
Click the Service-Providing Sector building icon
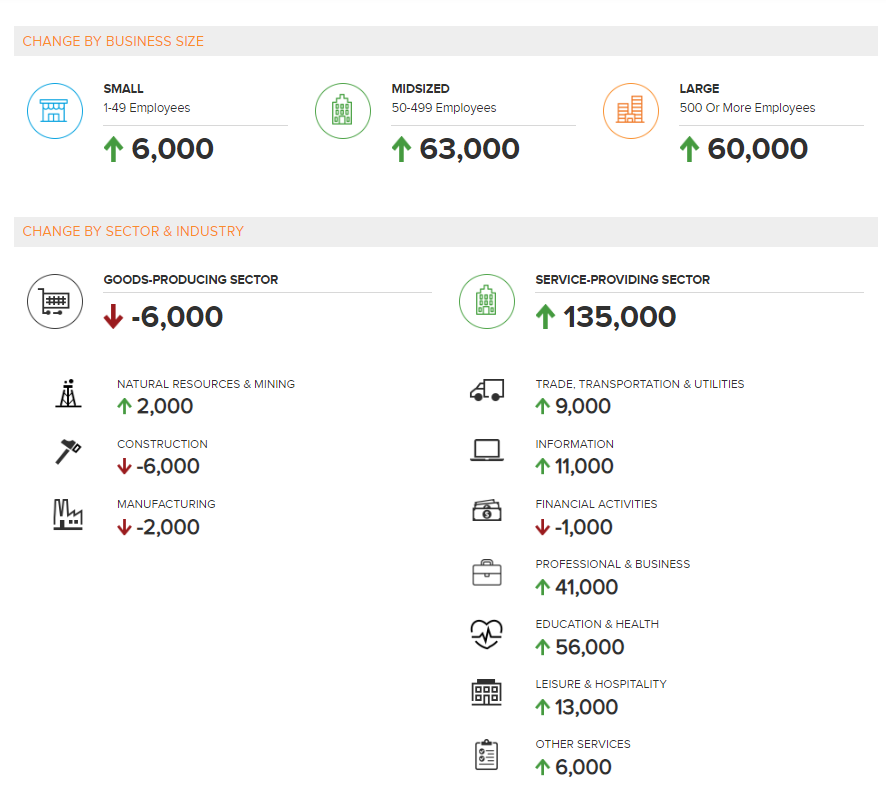(x=486, y=301)
